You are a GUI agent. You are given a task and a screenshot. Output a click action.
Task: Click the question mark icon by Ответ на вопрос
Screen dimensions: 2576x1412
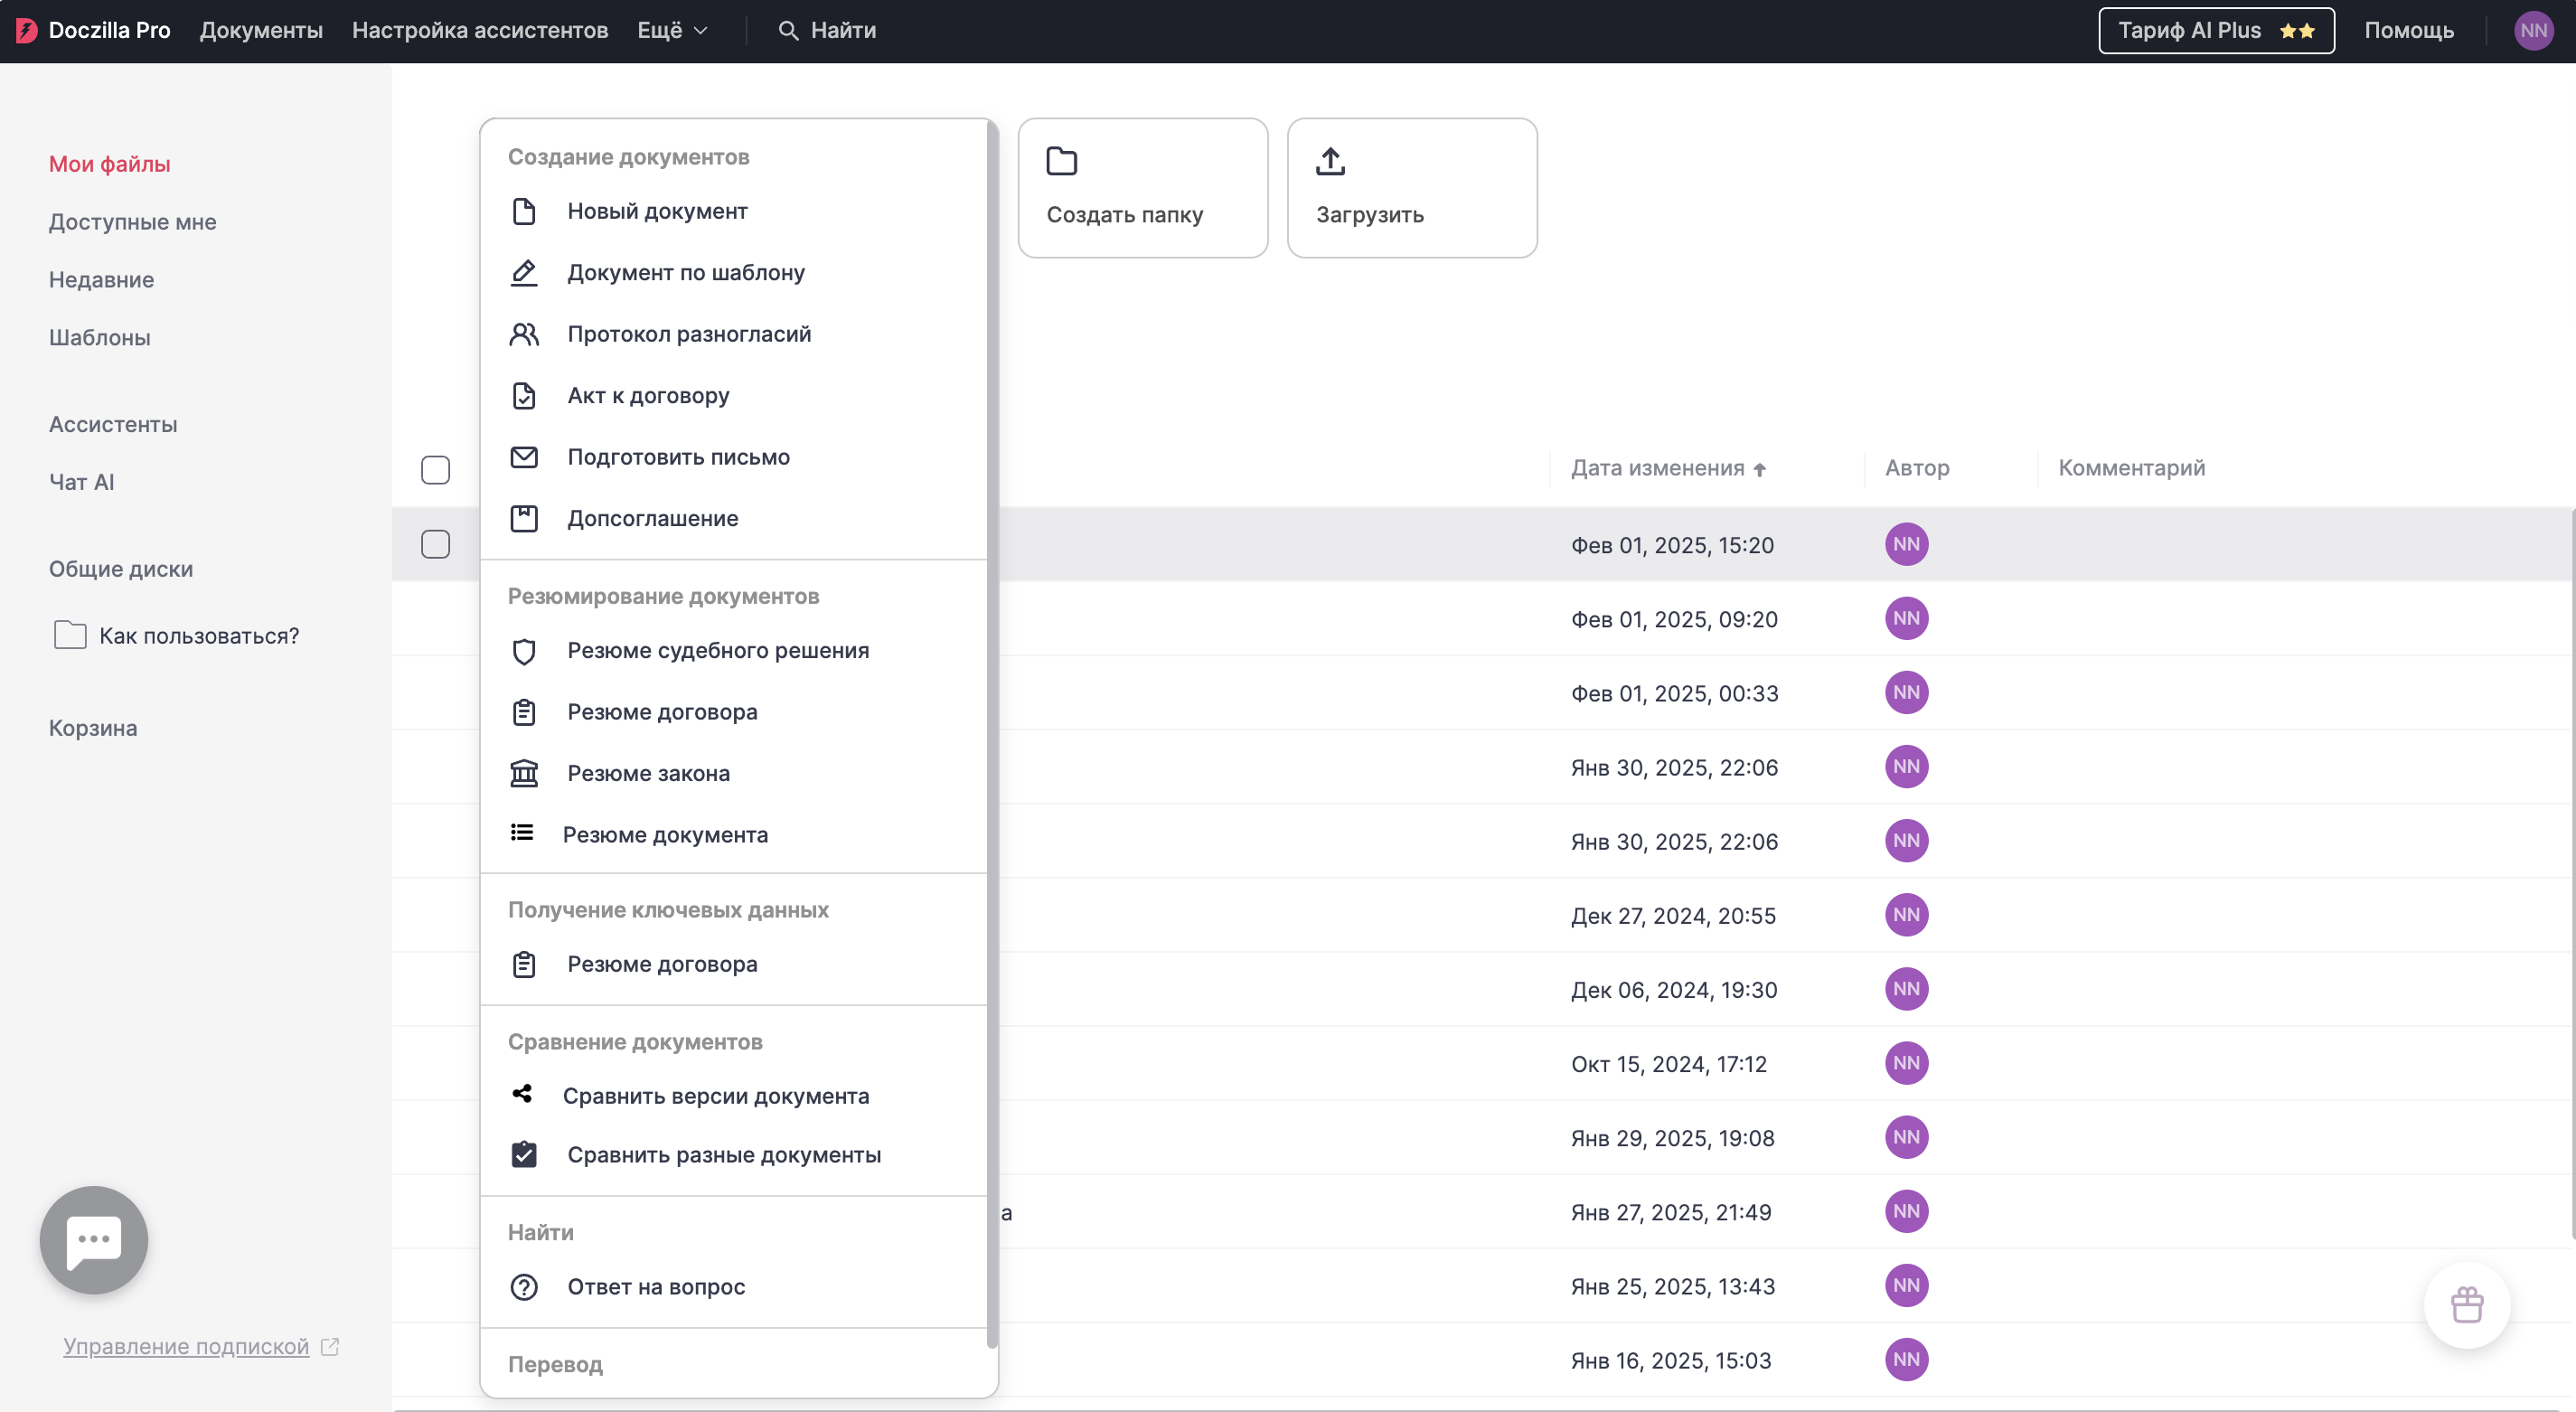[524, 1287]
